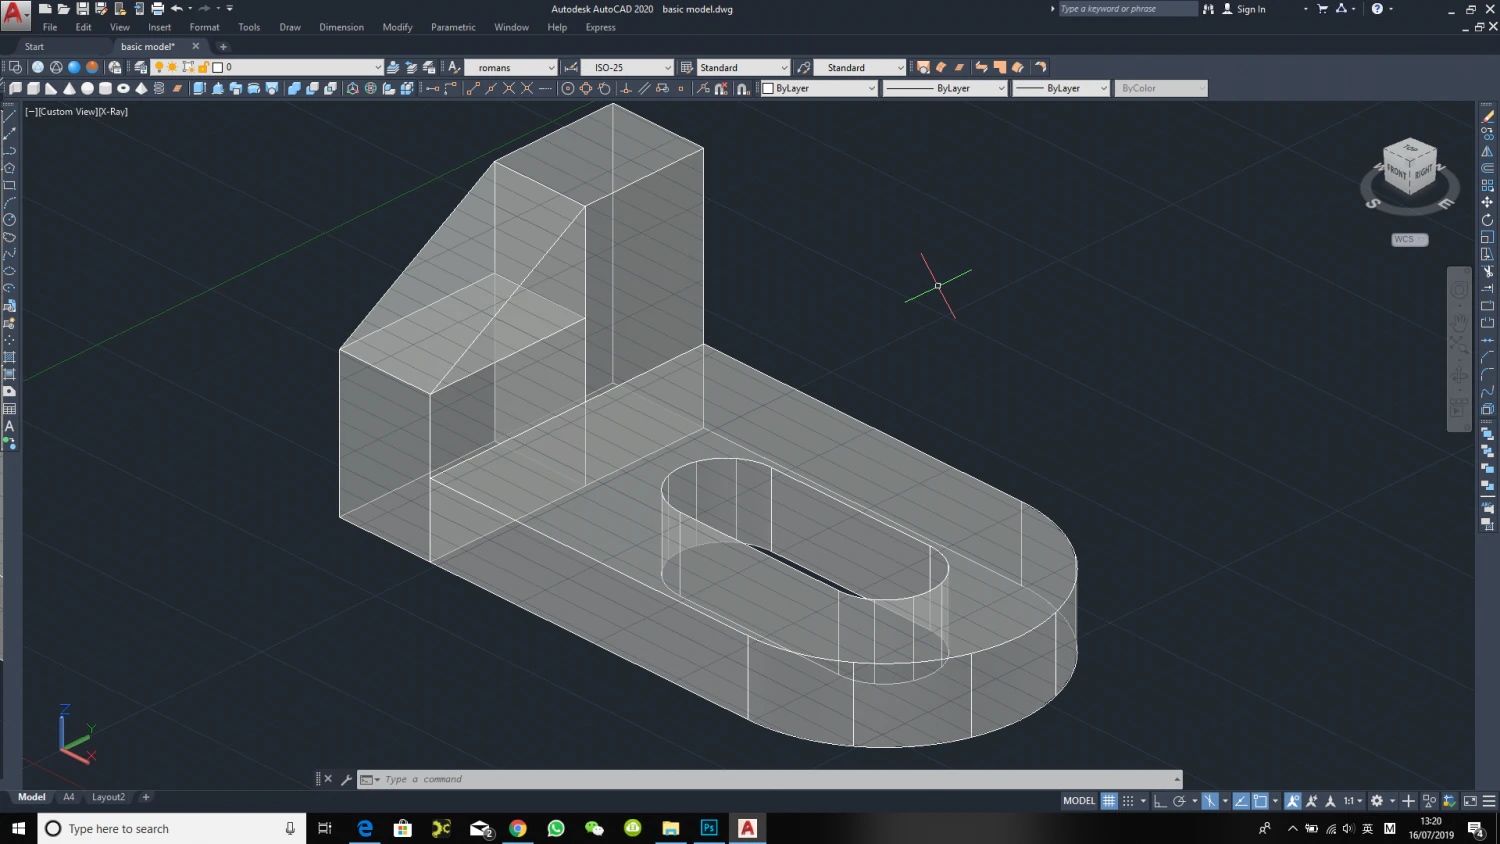
Task: Click the WCS button near the ViewCube
Action: coord(1407,239)
